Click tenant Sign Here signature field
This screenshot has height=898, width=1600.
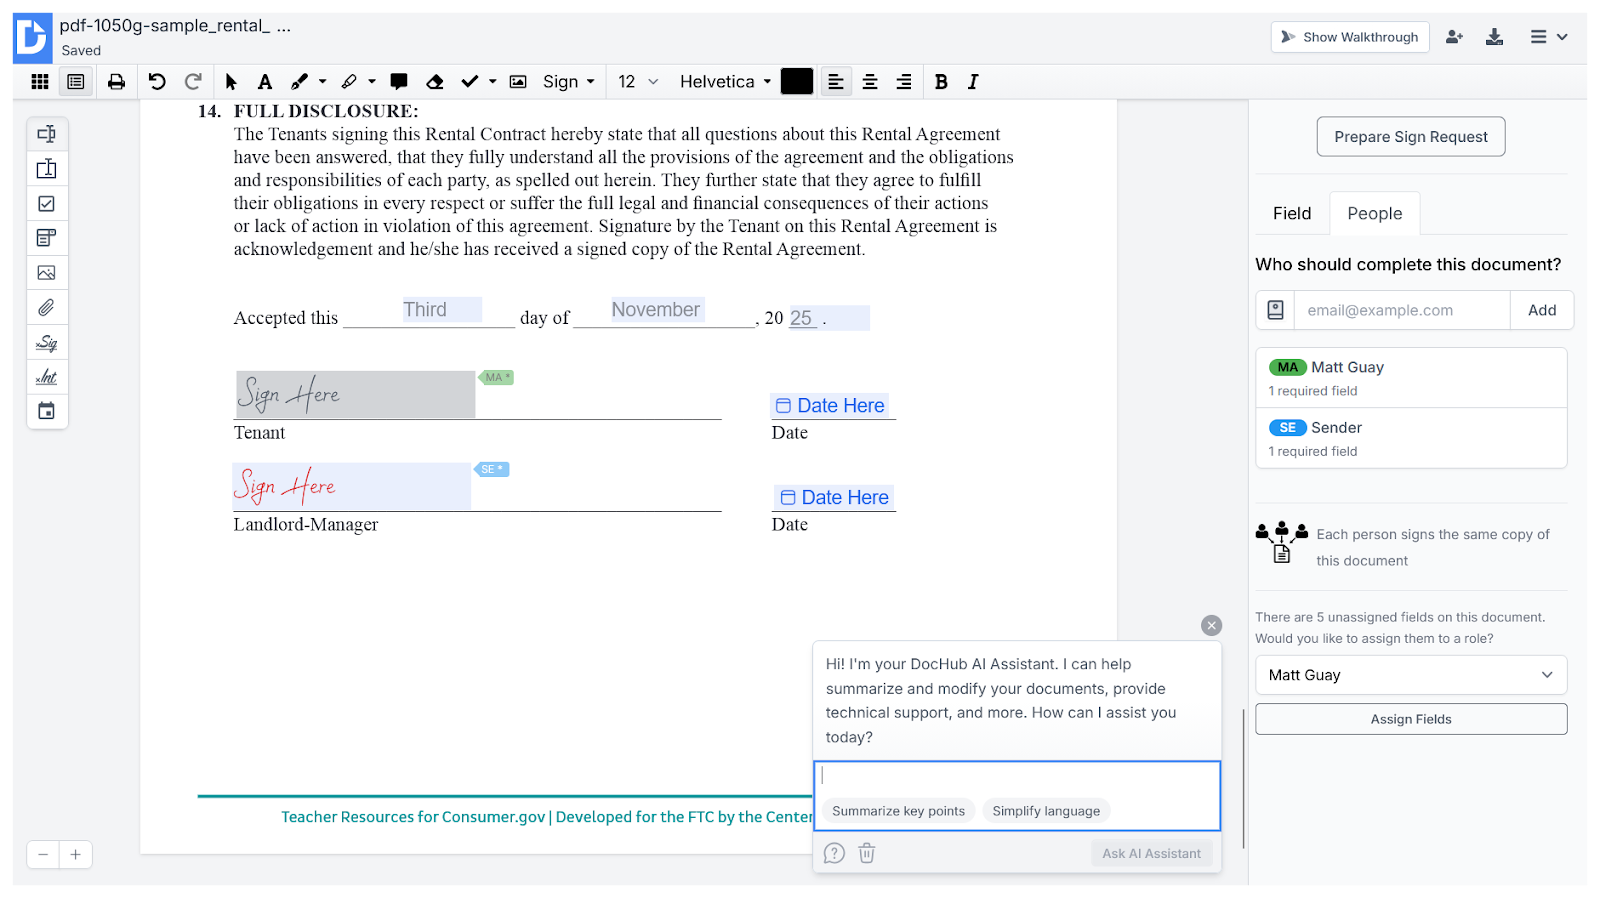click(x=355, y=395)
